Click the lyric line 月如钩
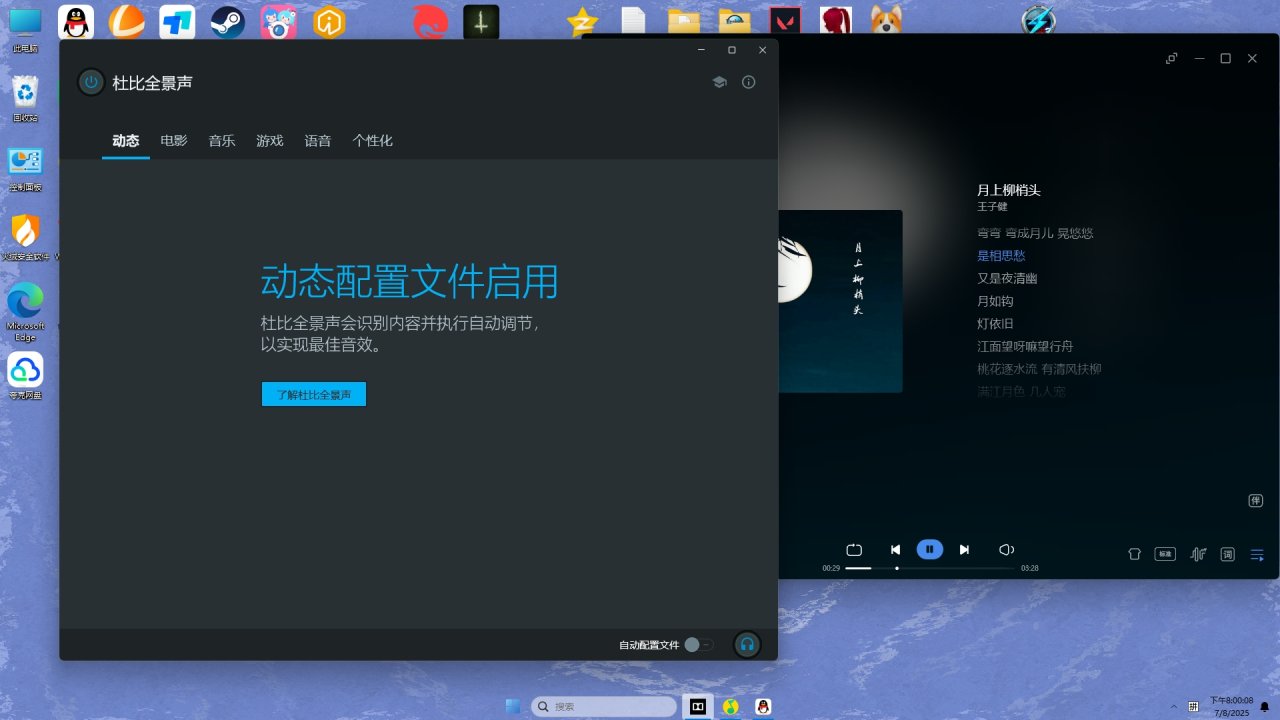1280x720 pixels. (995, 301)
